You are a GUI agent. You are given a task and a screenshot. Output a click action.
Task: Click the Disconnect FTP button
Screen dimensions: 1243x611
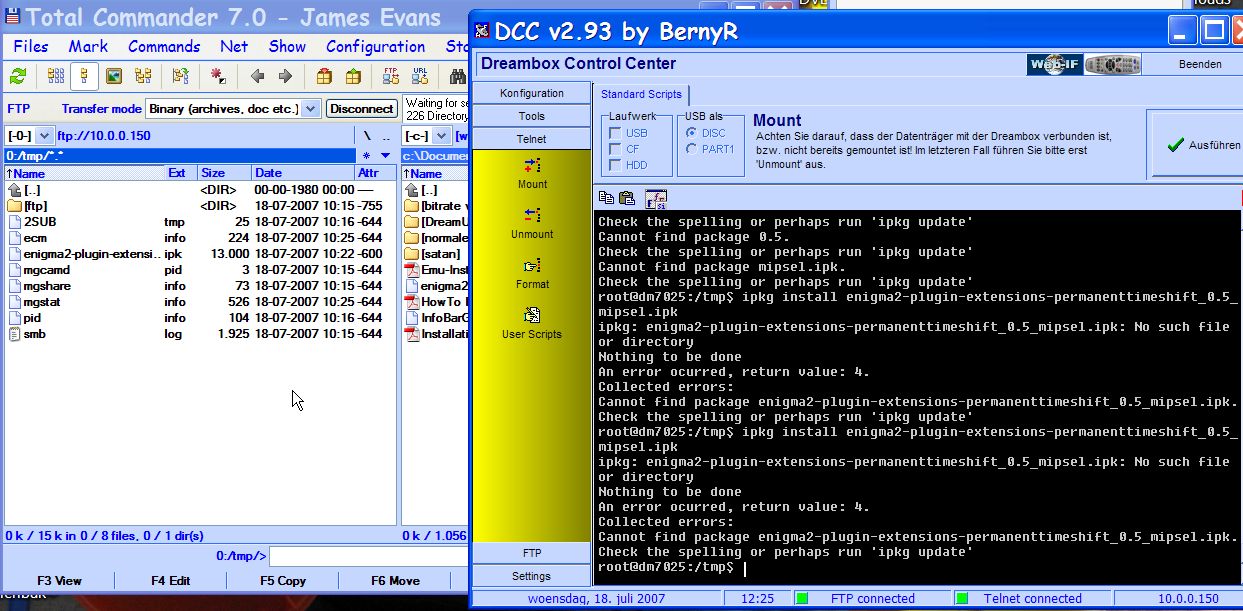click(x=361, y=108)
